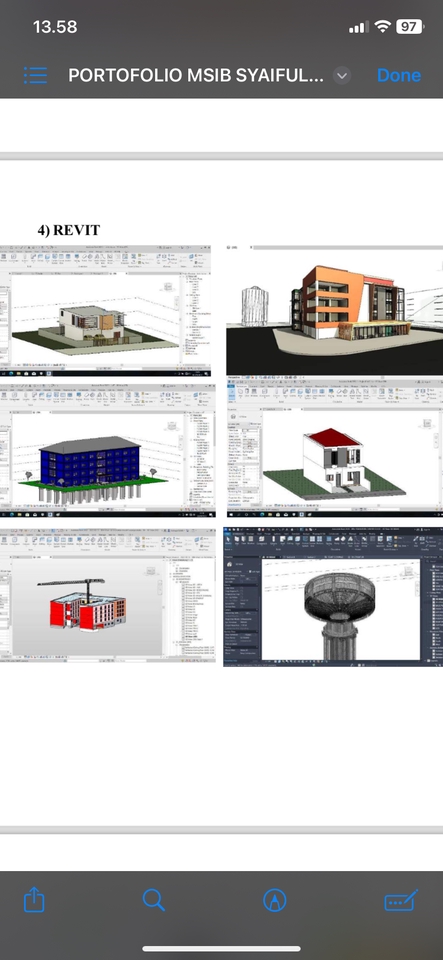Tap the water tower wireframe screenshot
443x960 pixels.
point(333,596)
